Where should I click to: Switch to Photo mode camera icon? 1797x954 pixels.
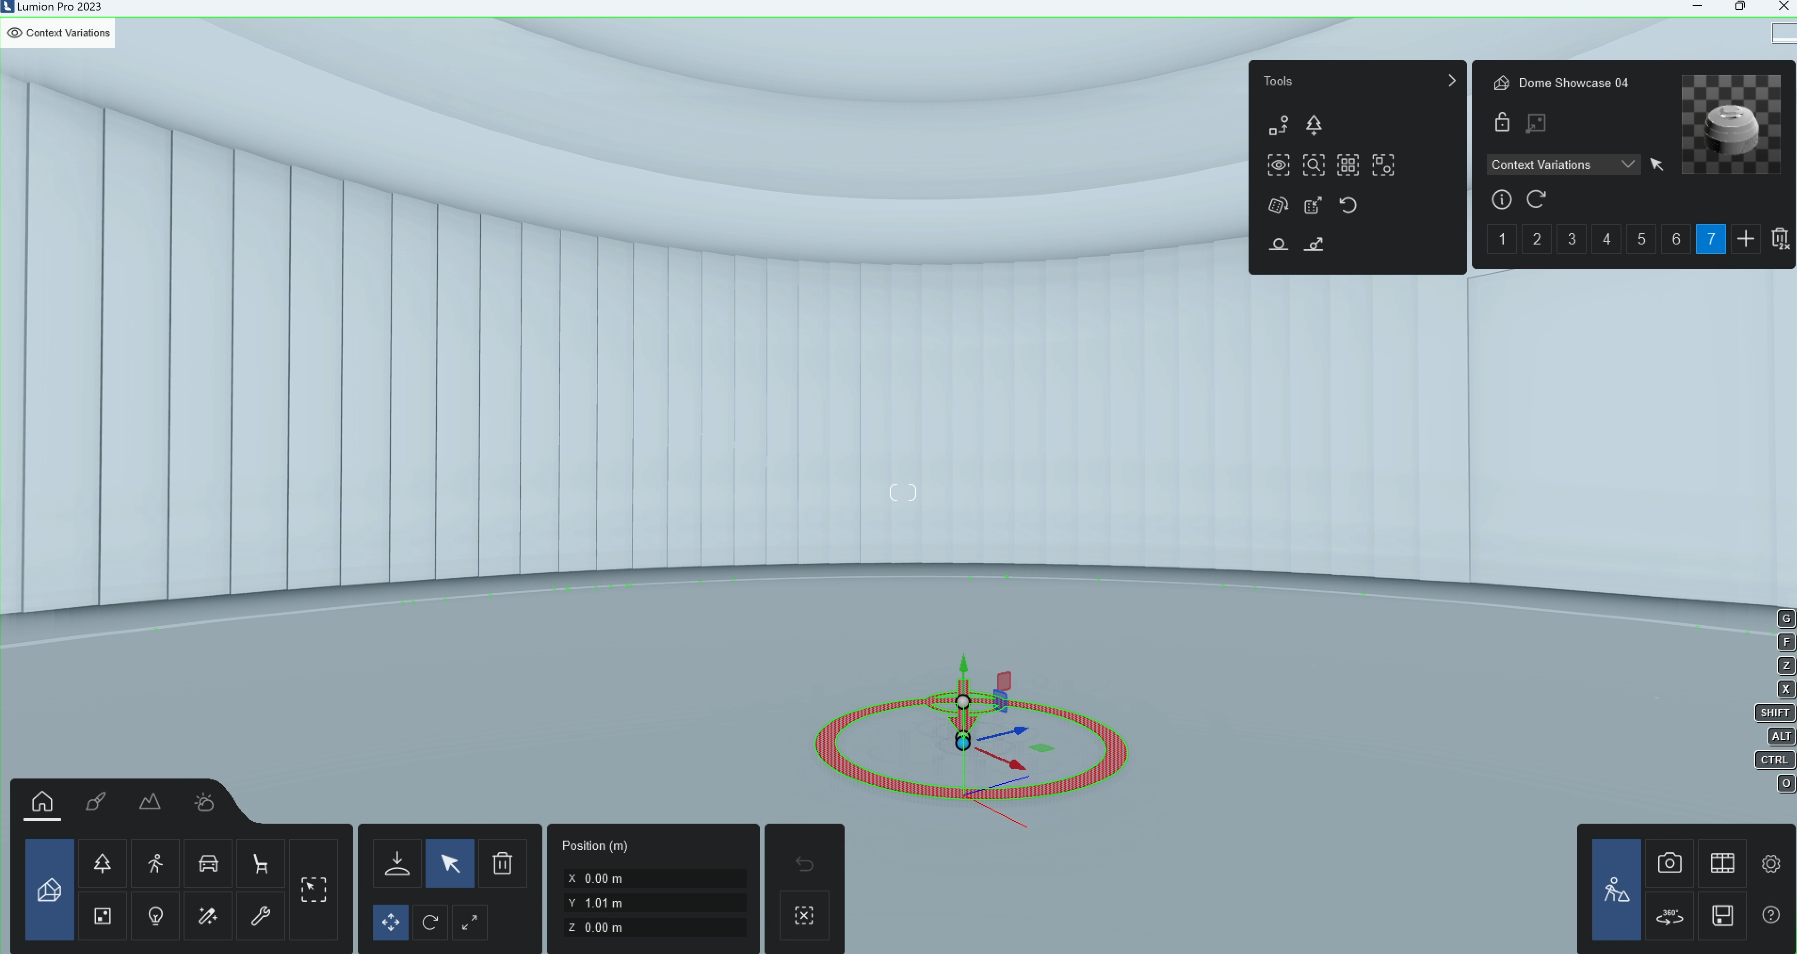point(1669,864)
